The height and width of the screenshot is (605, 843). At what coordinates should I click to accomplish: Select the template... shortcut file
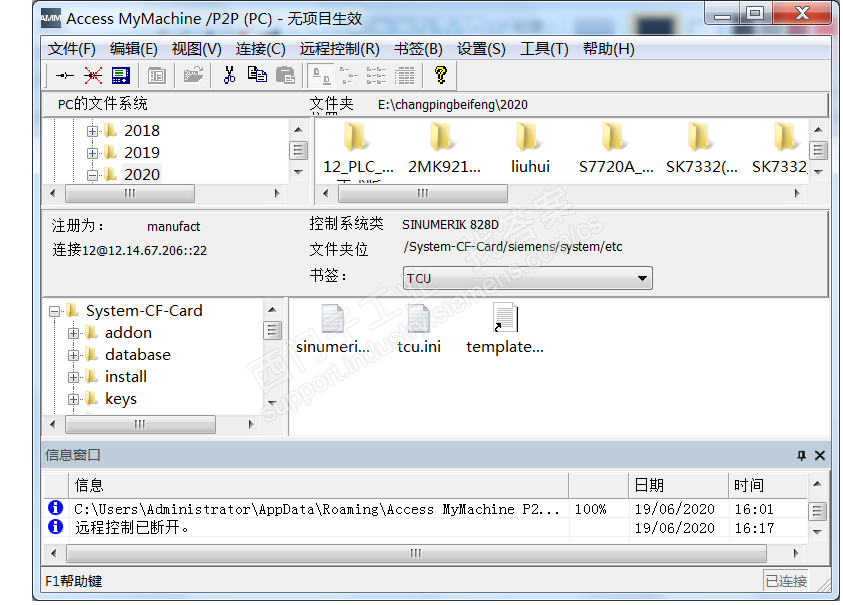point(505,329)
